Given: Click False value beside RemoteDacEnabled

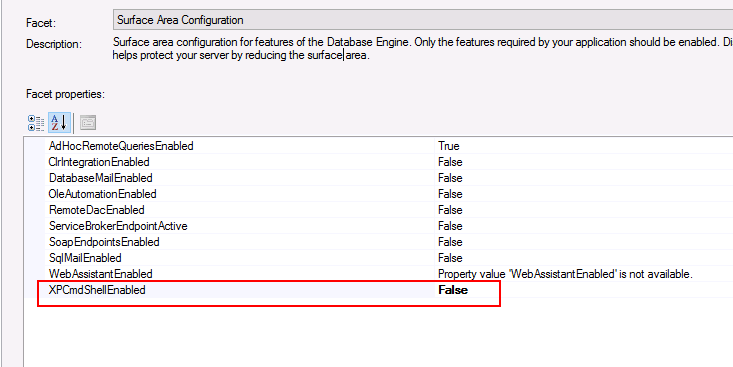Looking at the screenshot, I should point(450,210).
